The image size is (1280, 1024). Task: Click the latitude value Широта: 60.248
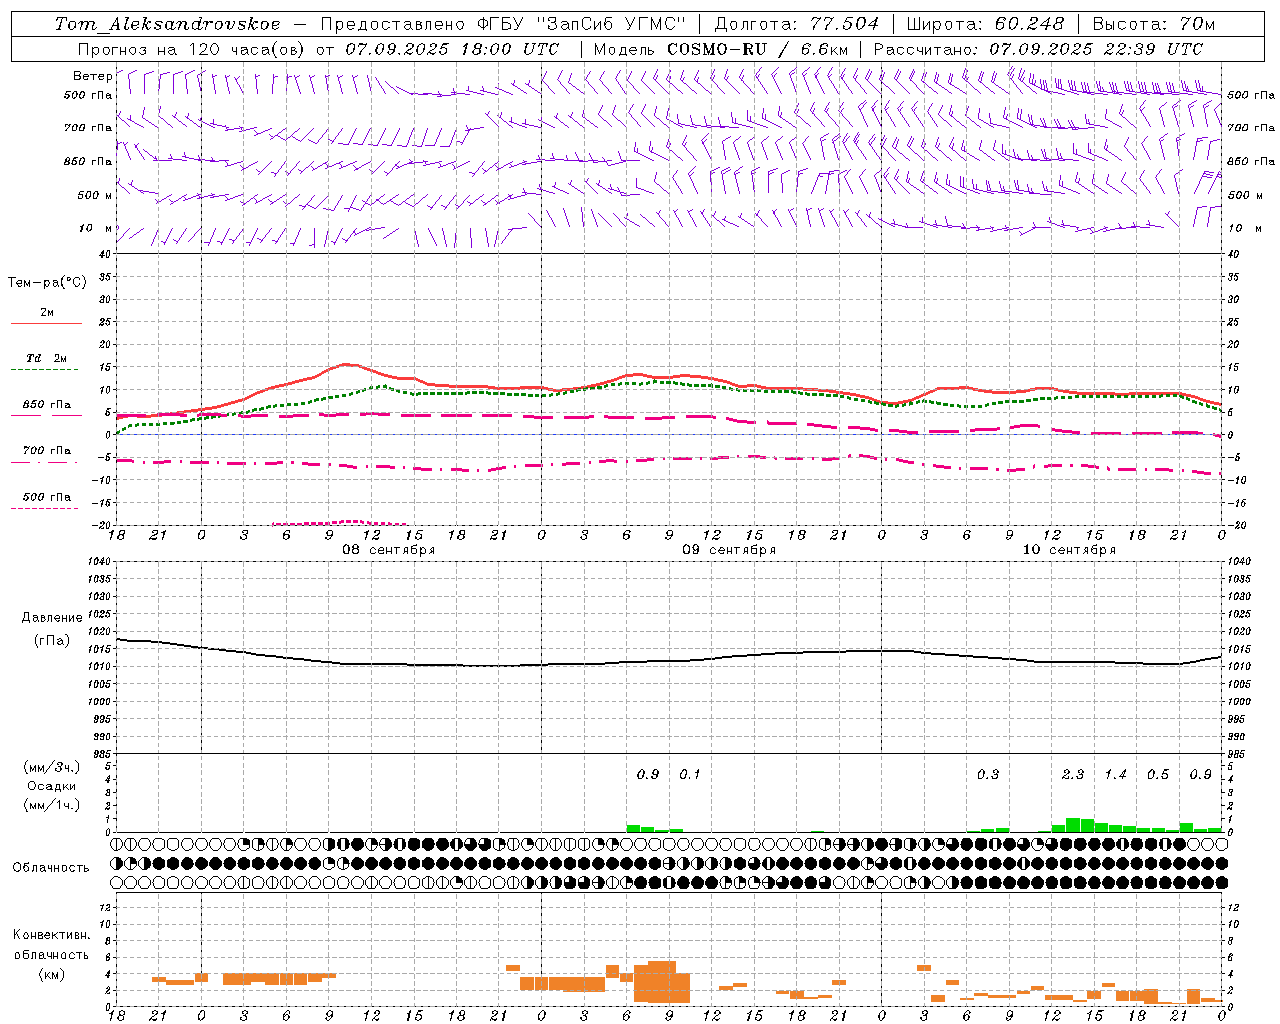pos(986,24)
